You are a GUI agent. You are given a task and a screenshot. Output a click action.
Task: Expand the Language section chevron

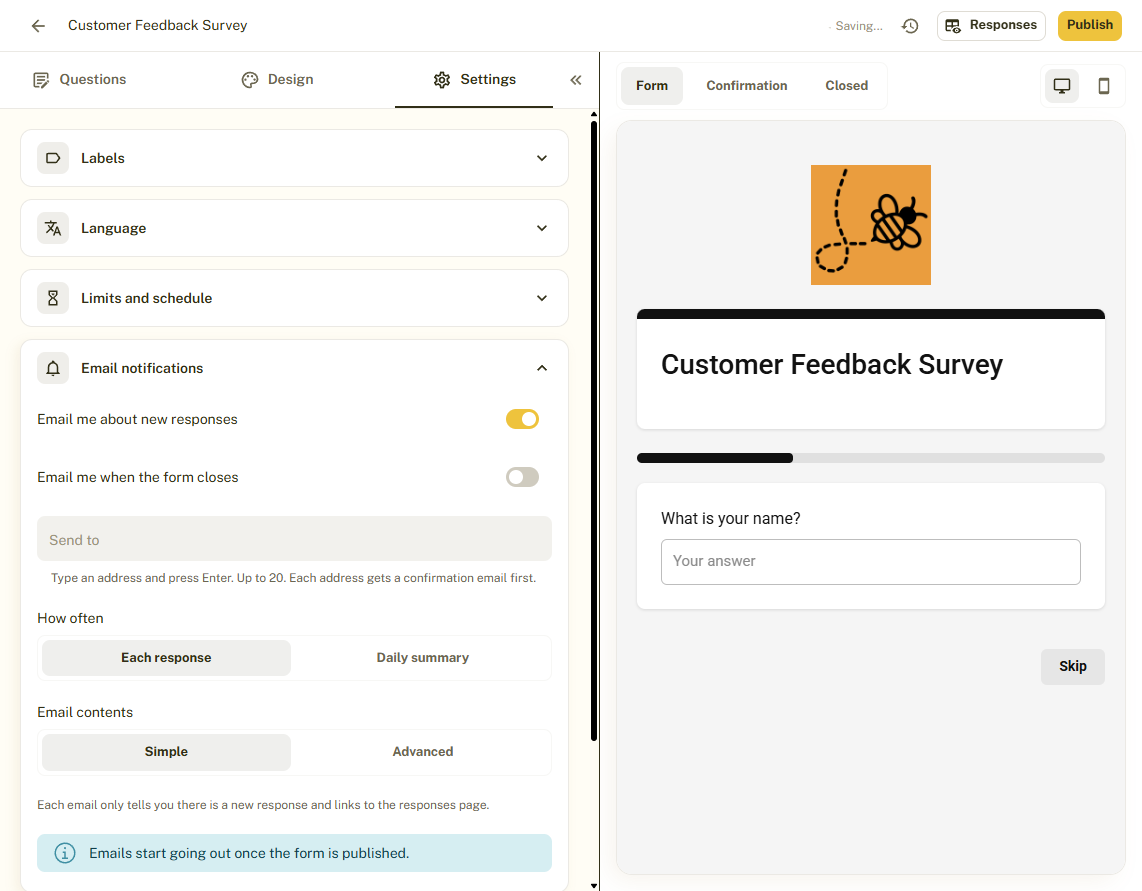pos(542,228)
